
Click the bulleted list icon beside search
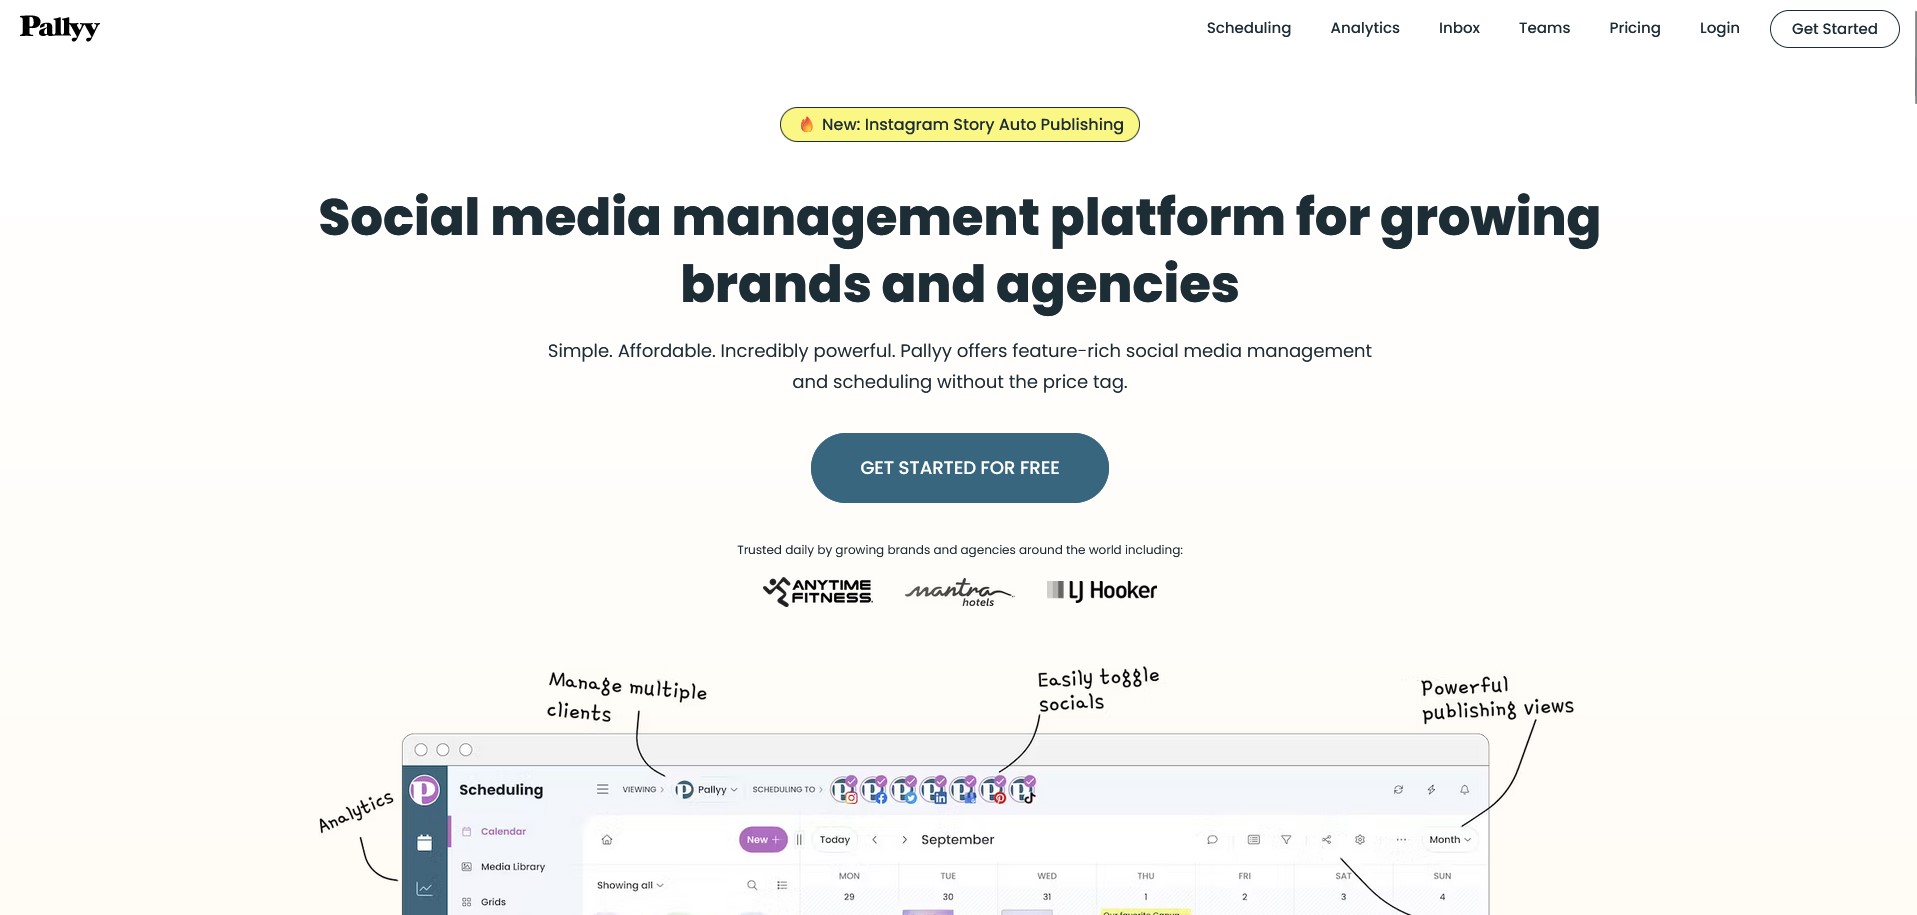click(782, 885)
